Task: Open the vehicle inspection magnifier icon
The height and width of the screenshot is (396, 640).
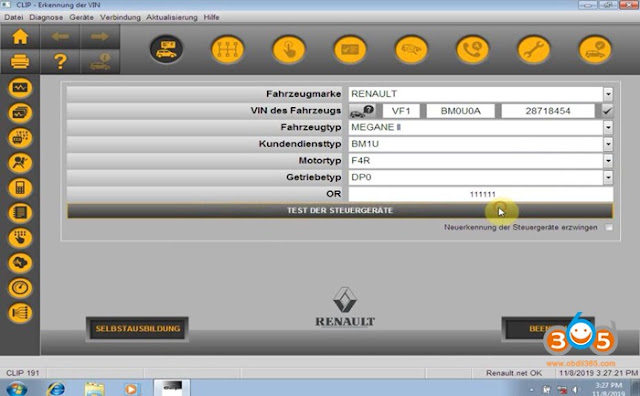Action: [411, 49]
